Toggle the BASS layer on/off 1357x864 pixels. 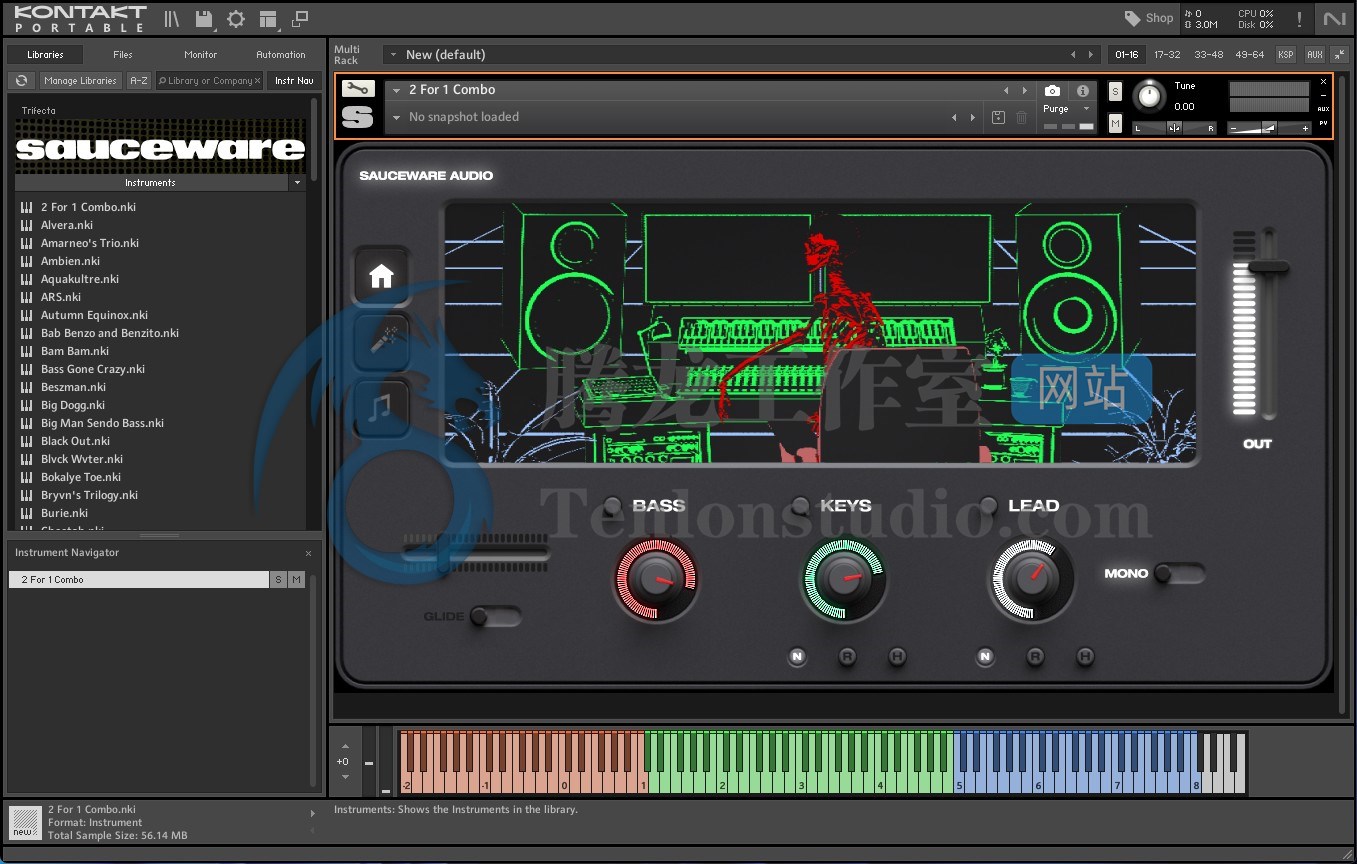(x=612, y=505)
